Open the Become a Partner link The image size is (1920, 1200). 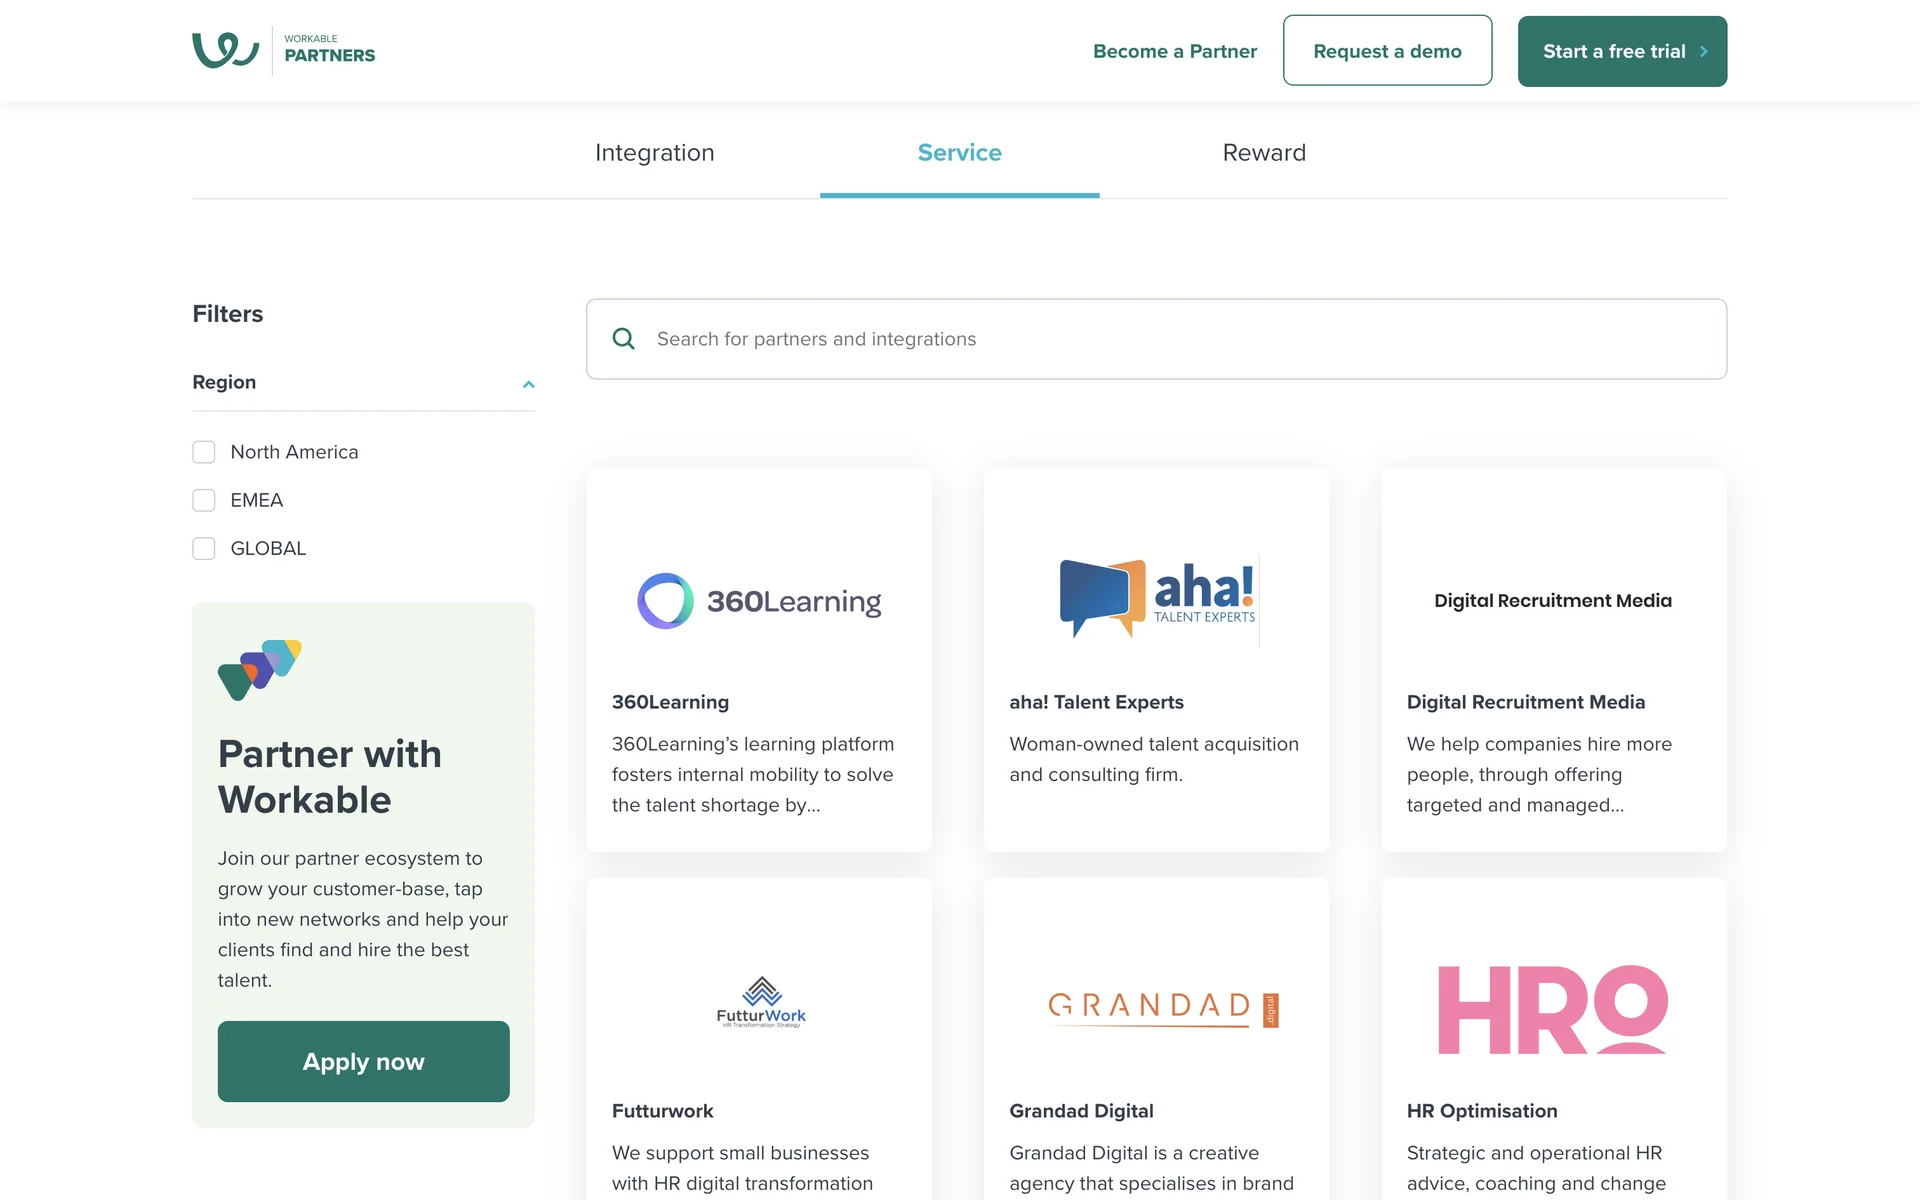(x=1174, y=51)
